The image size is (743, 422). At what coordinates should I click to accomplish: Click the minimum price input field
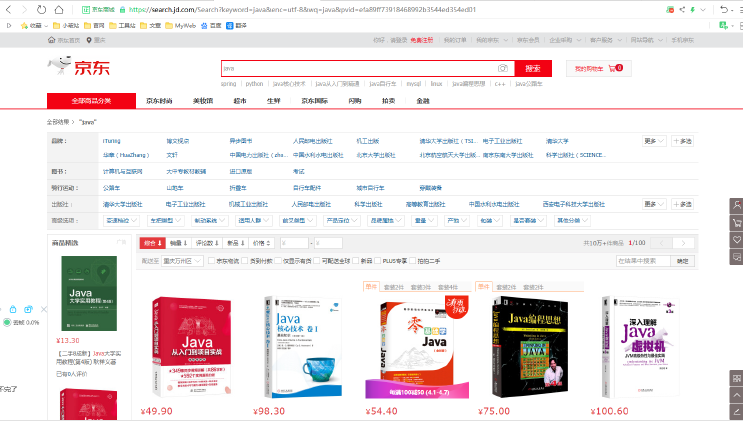point(296,243)
